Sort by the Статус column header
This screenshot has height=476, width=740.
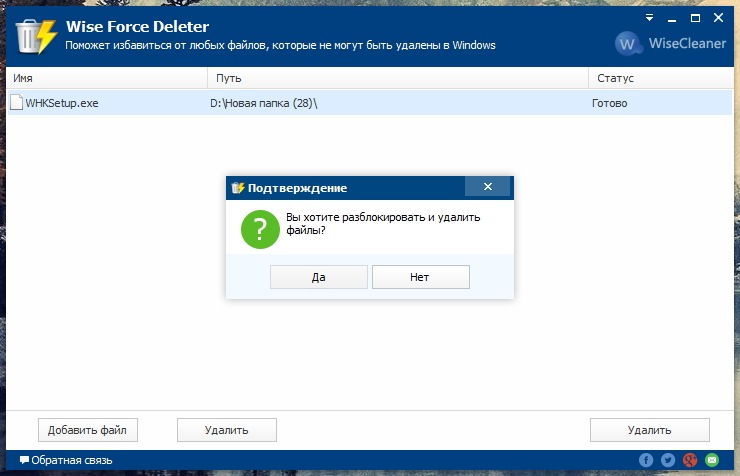pos(661,78)
